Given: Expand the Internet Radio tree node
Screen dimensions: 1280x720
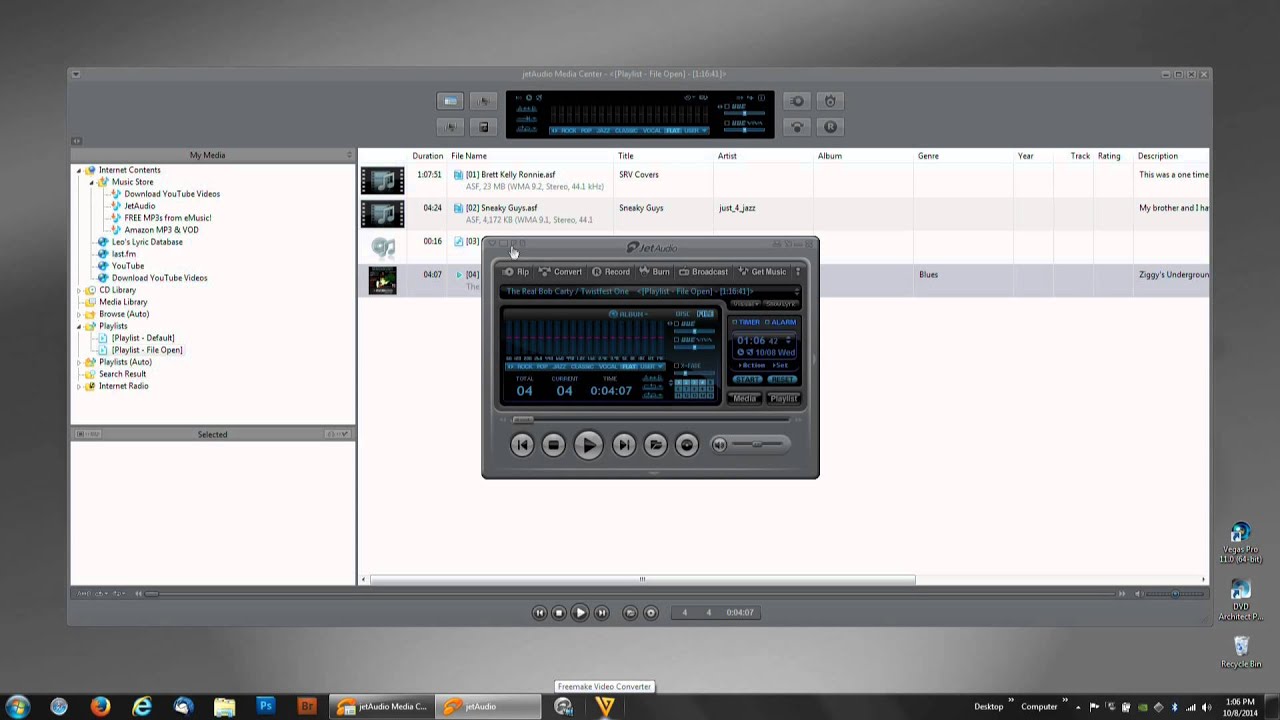Looking at the screenshot, I should [79, 386].
